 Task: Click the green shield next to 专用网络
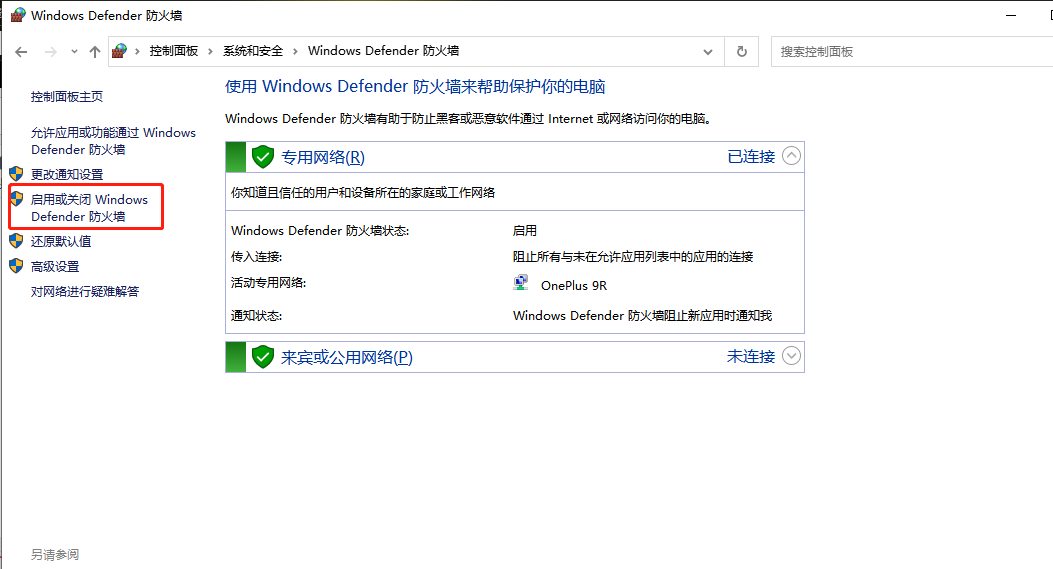tap(263, 157)
